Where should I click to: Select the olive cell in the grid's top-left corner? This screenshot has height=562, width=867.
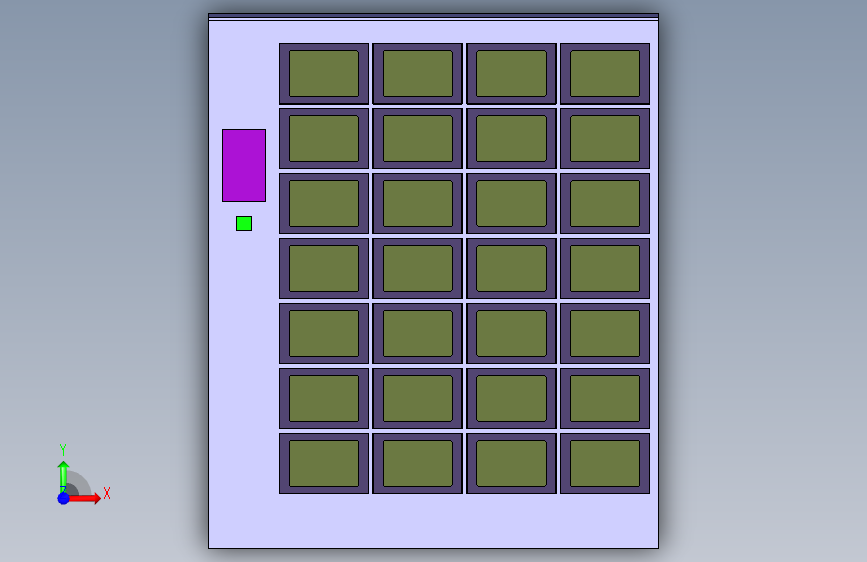pyautogui.click(x=324, y=74)
